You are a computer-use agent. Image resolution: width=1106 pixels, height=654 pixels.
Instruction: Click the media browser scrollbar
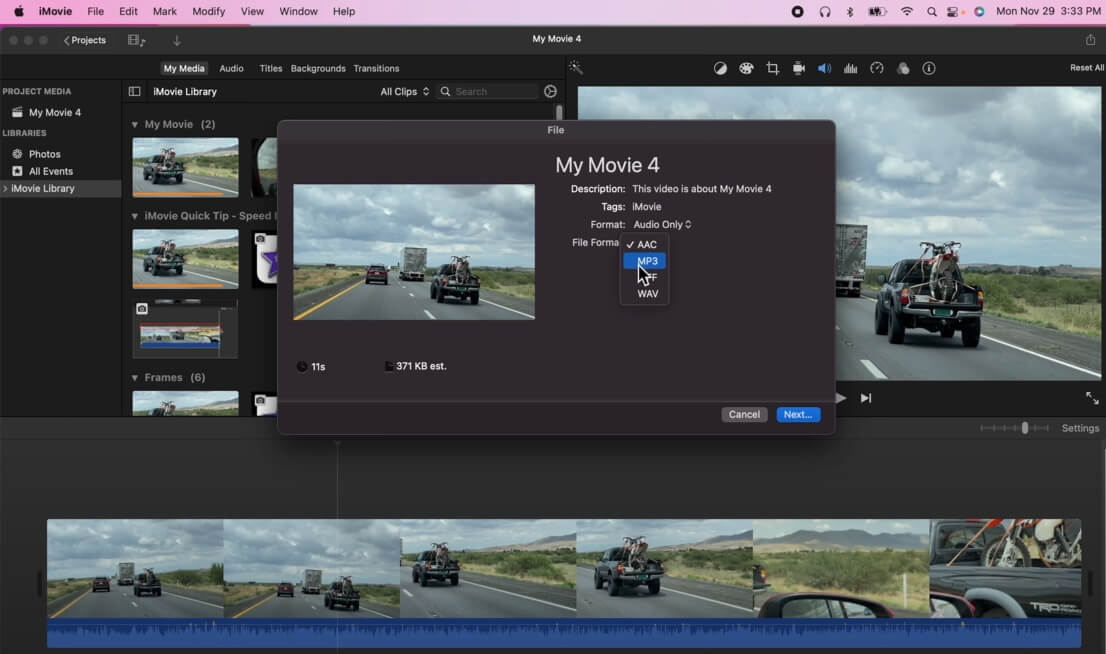[559, 113]
